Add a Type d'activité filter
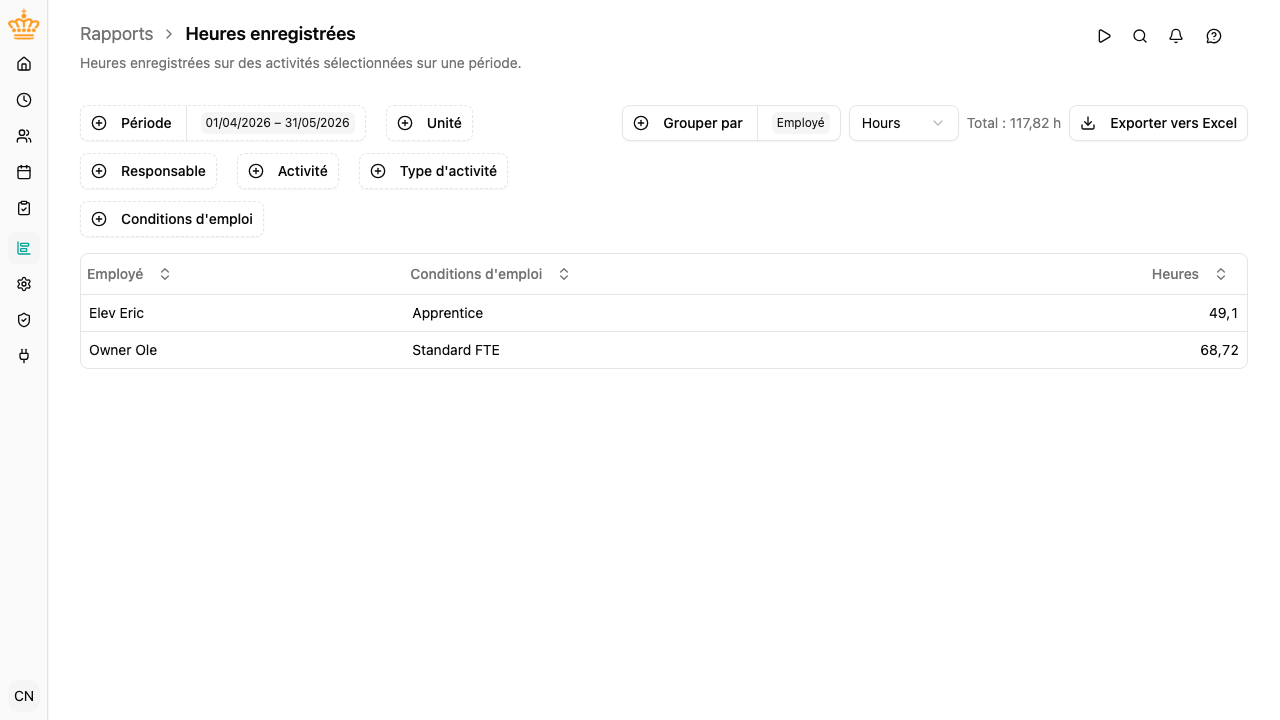 coord(433,171)
